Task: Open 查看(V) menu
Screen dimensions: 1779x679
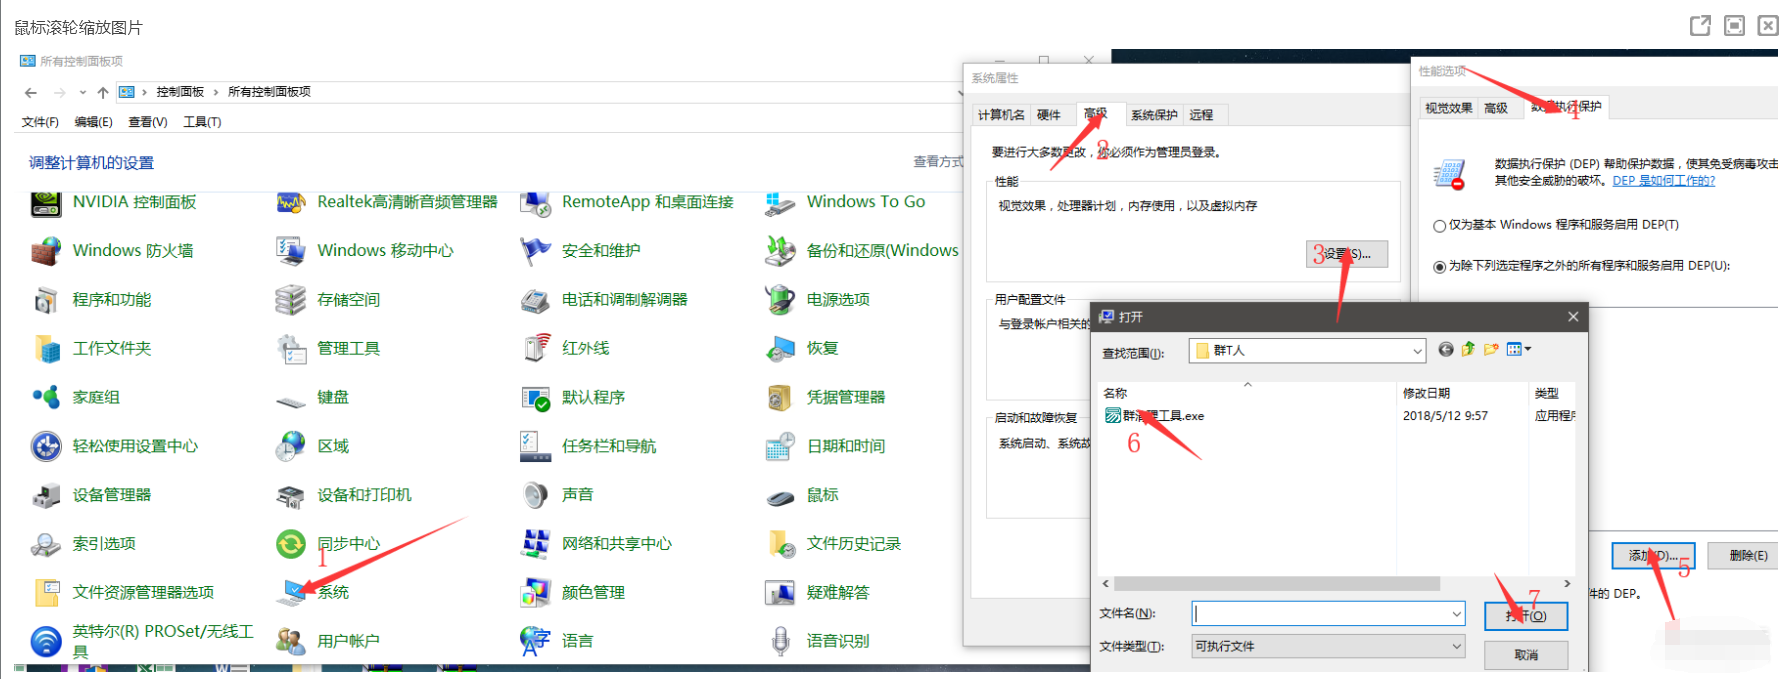Action: [147, 122]
